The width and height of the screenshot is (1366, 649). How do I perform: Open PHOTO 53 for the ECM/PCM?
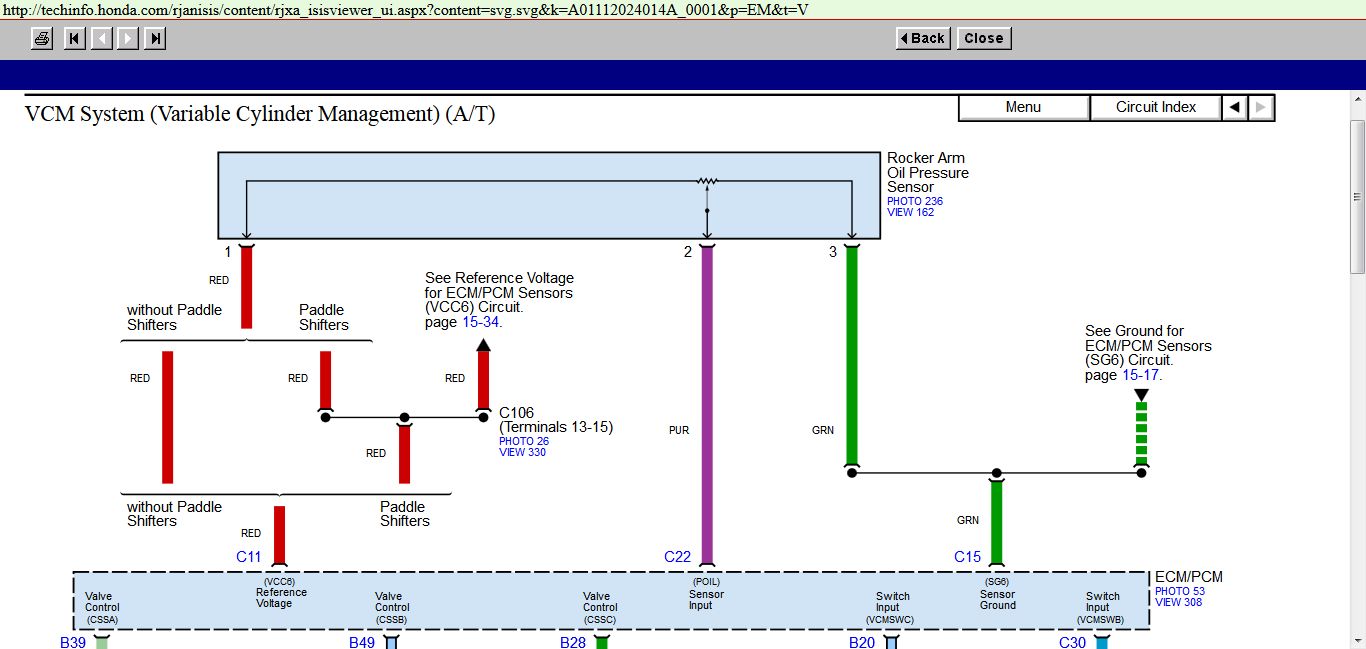coord(1179,591)
